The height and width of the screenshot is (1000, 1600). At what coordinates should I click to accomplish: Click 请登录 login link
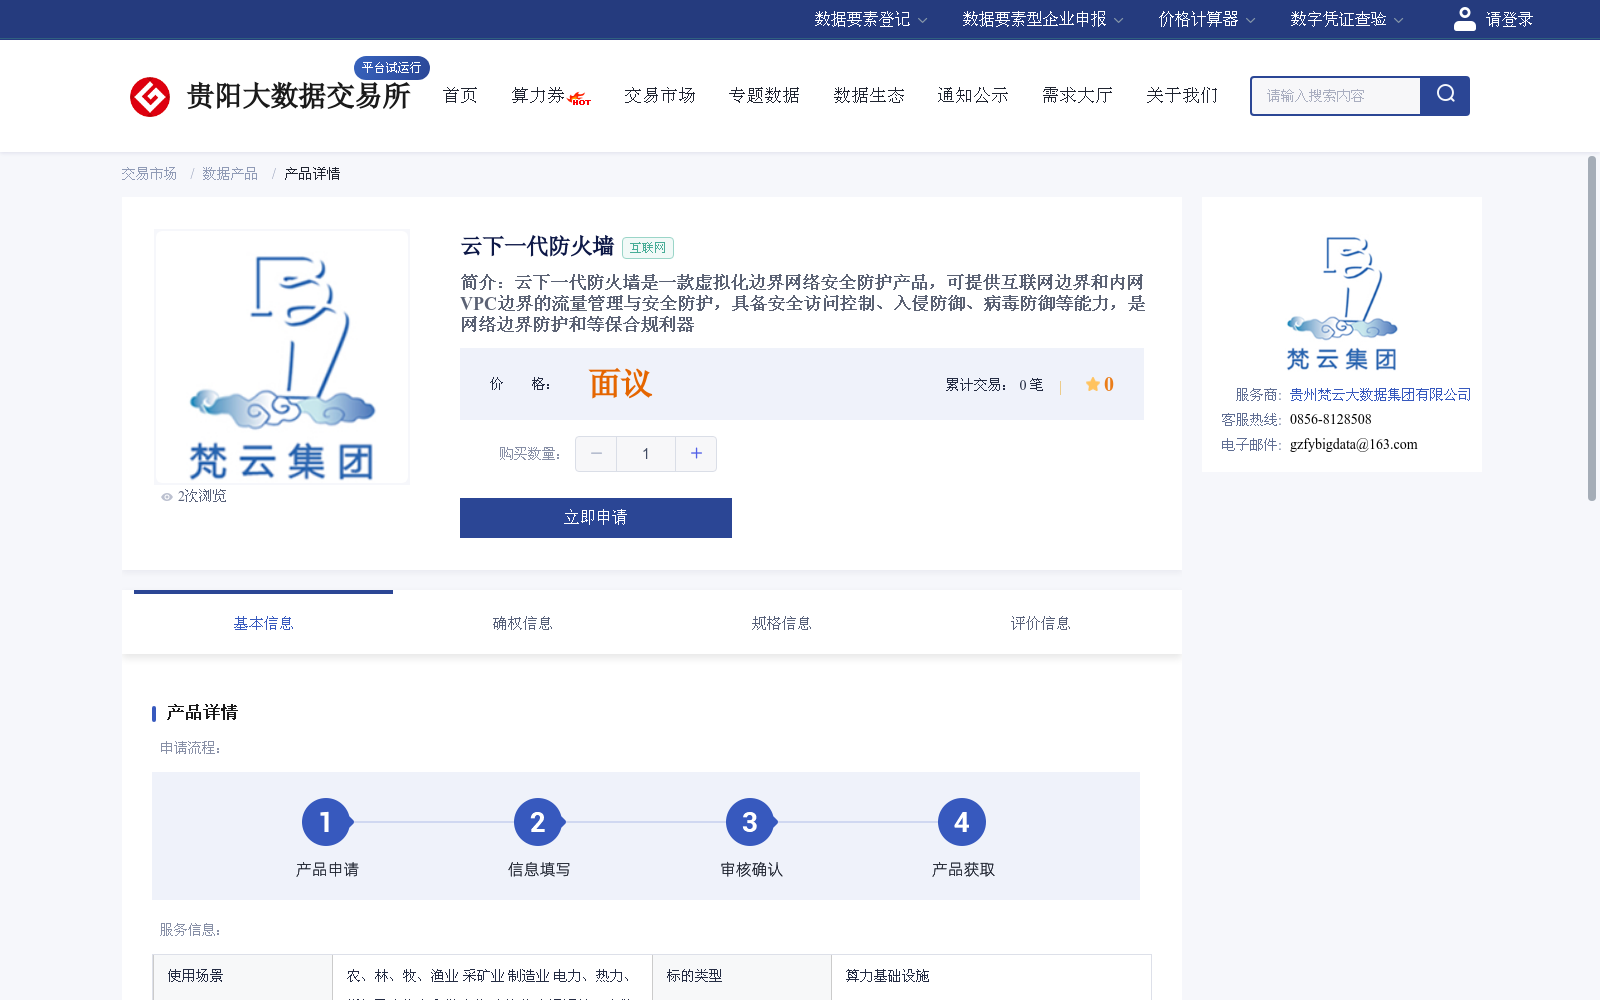pyautogui.click(x=1509, y=19)
